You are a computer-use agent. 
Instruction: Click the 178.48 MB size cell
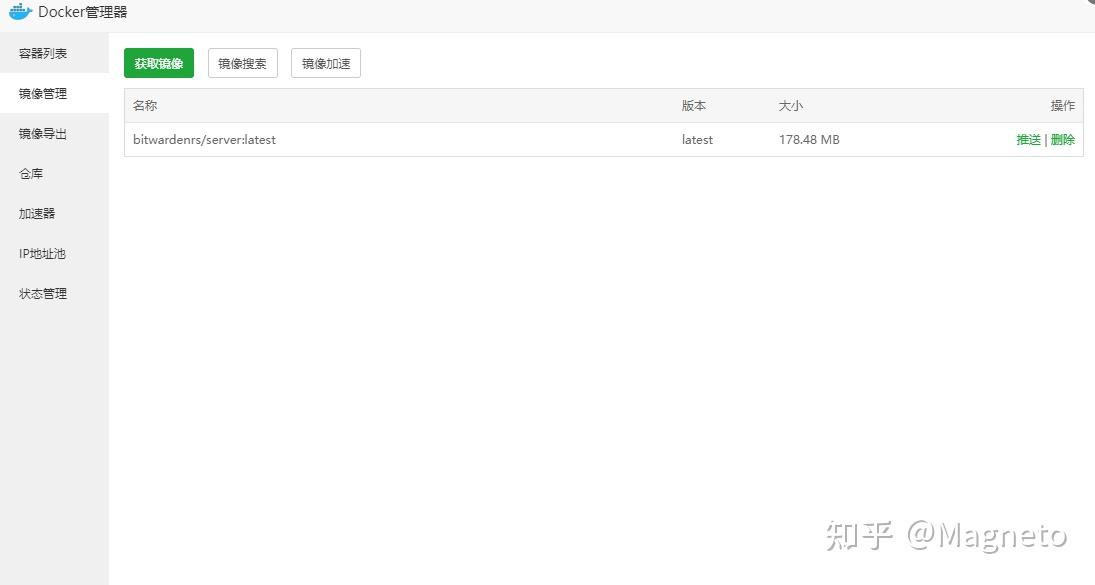coord(809,140)
